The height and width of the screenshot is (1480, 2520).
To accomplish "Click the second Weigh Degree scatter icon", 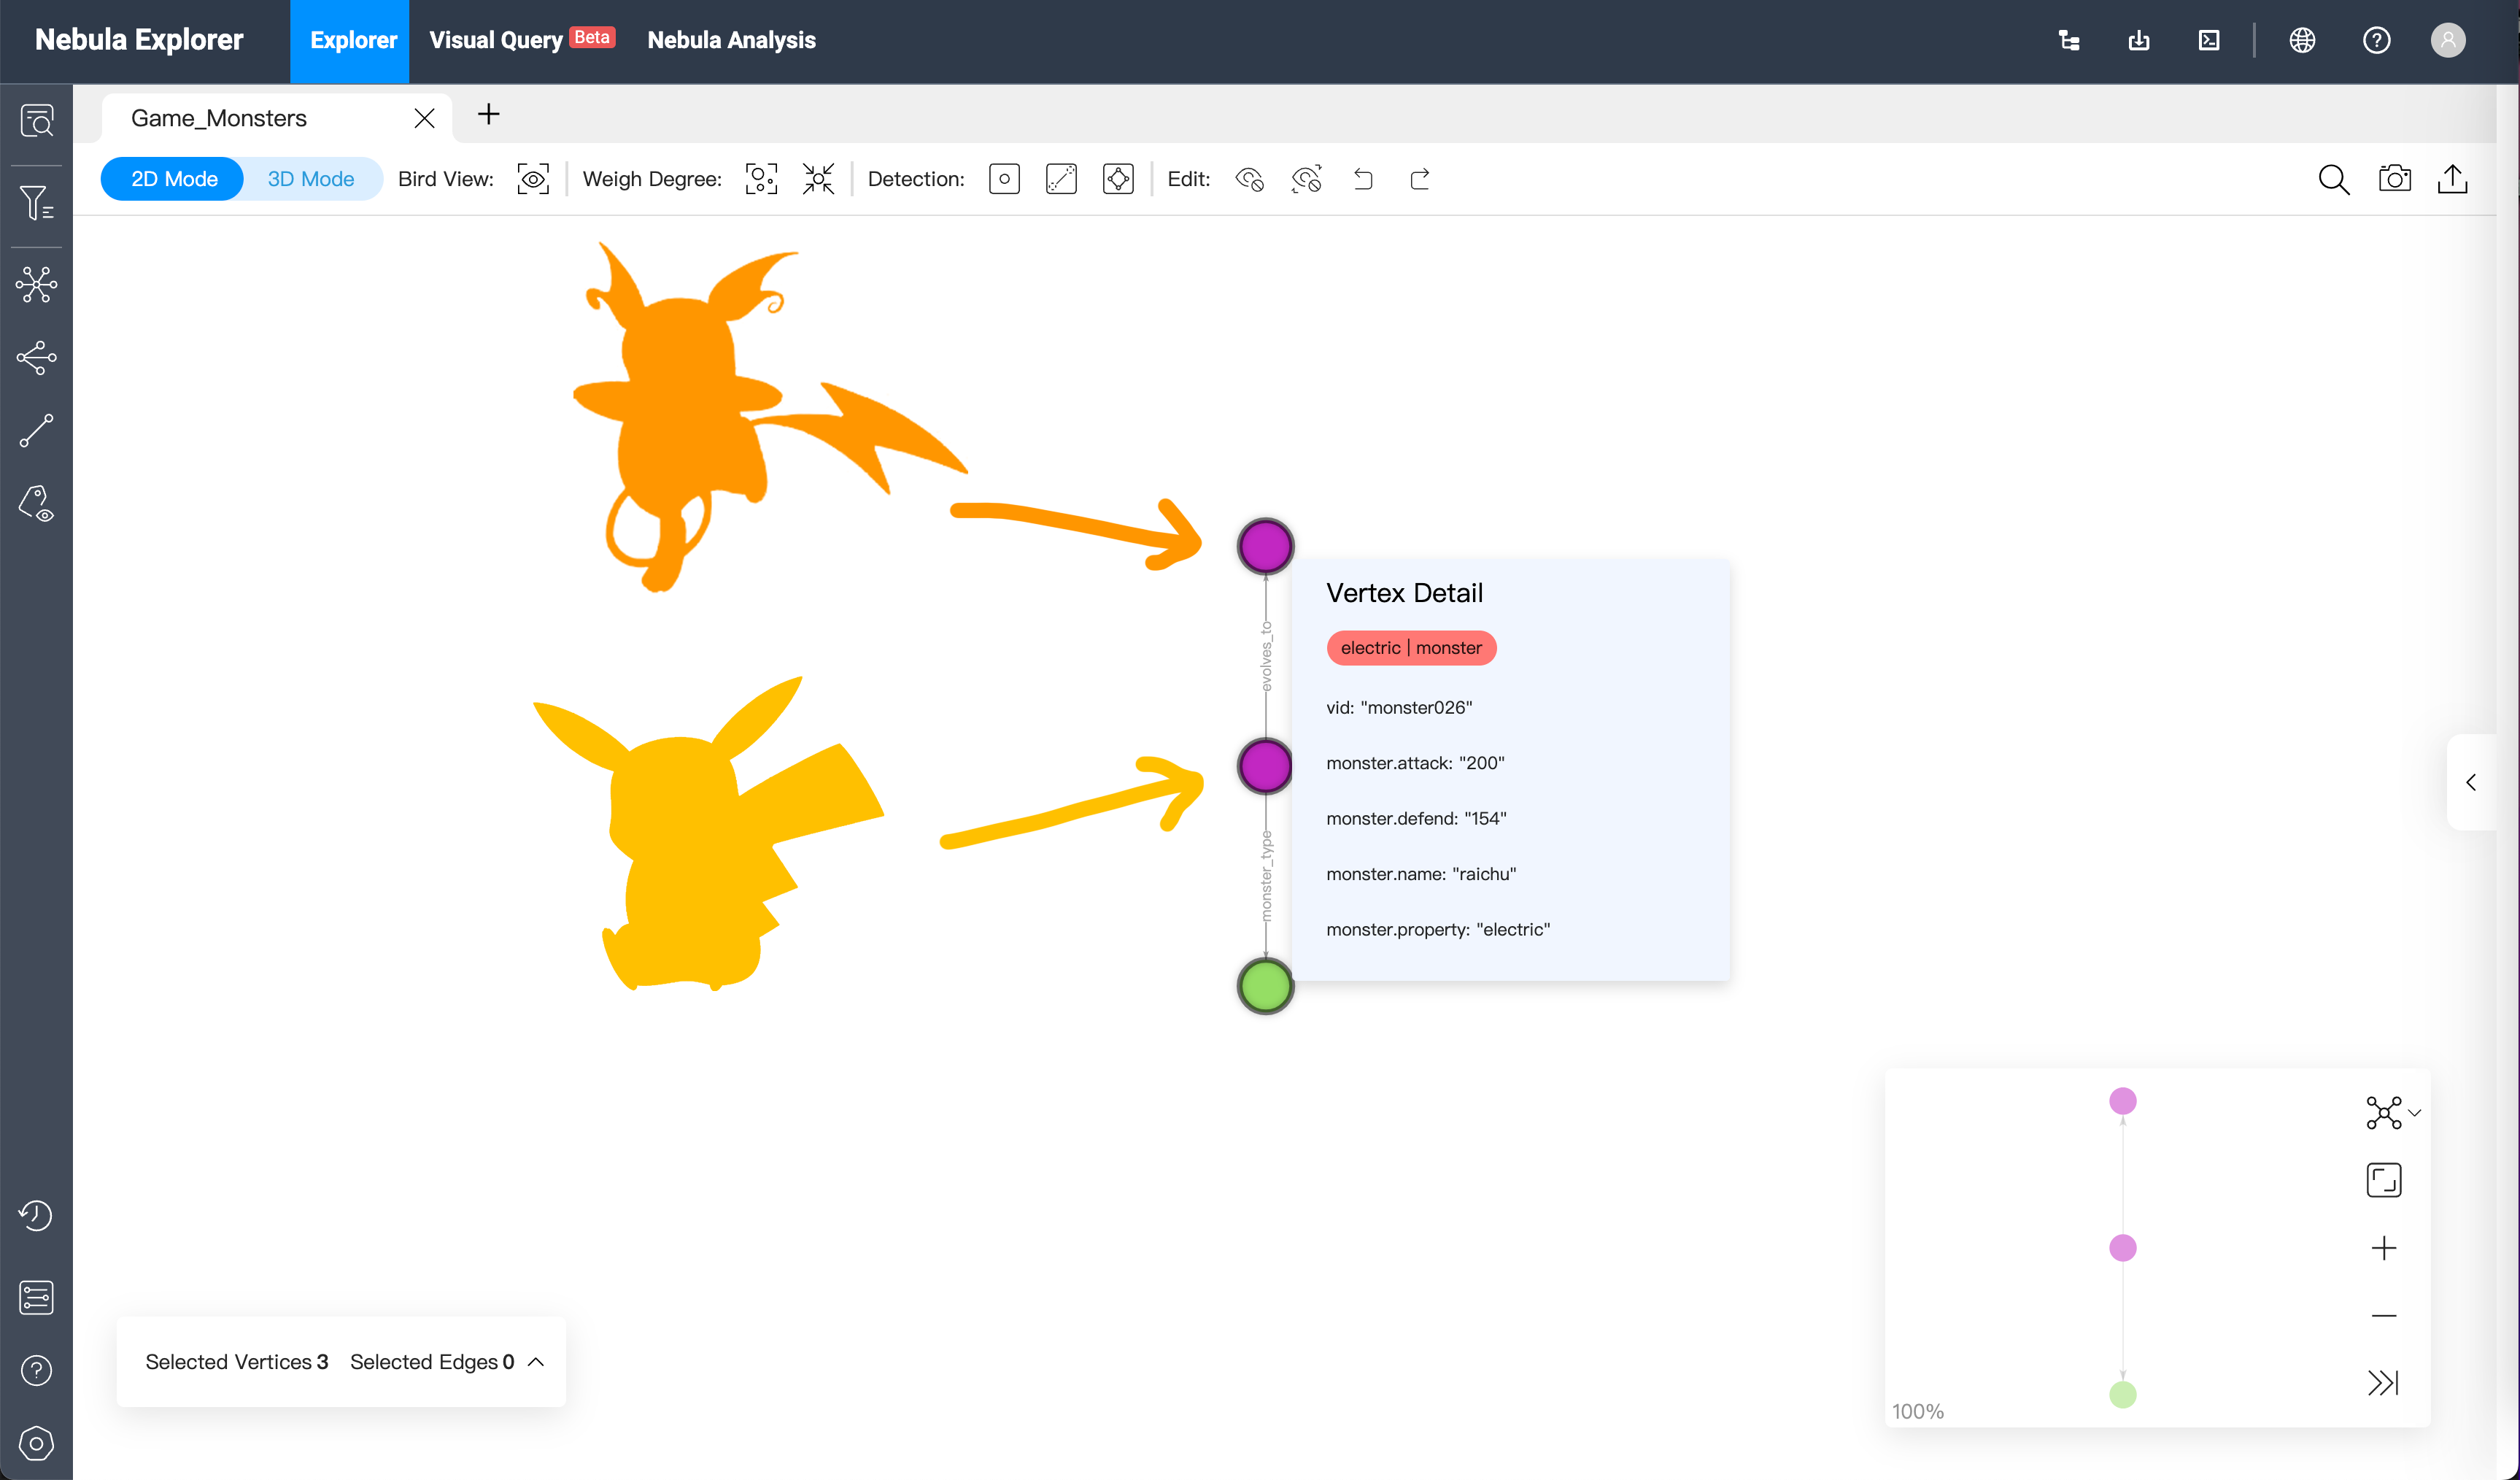I will tap(818, 179).
